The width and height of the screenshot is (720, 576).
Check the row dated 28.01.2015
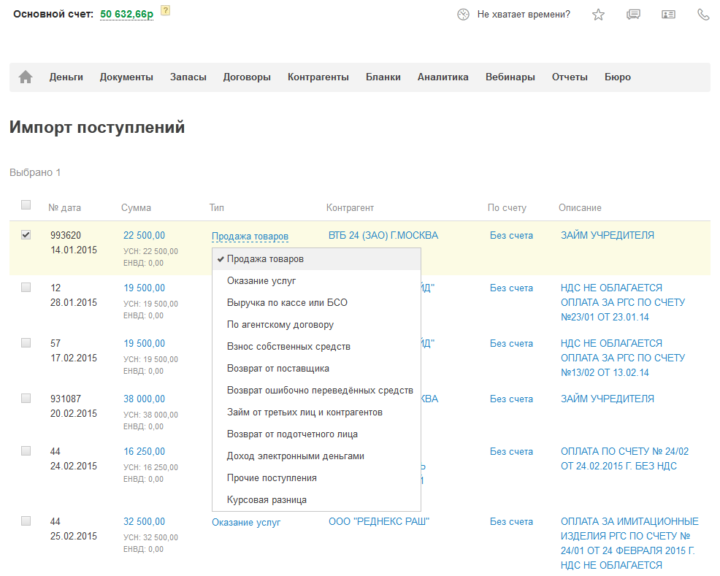(26, 287)
